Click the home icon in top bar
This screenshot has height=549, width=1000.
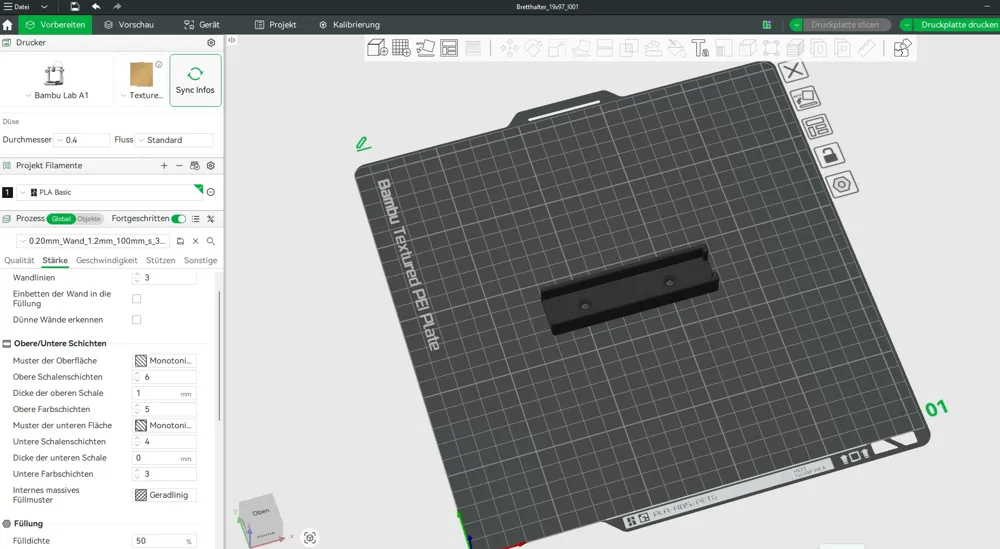pyautogui.click(x=8, y=25)
